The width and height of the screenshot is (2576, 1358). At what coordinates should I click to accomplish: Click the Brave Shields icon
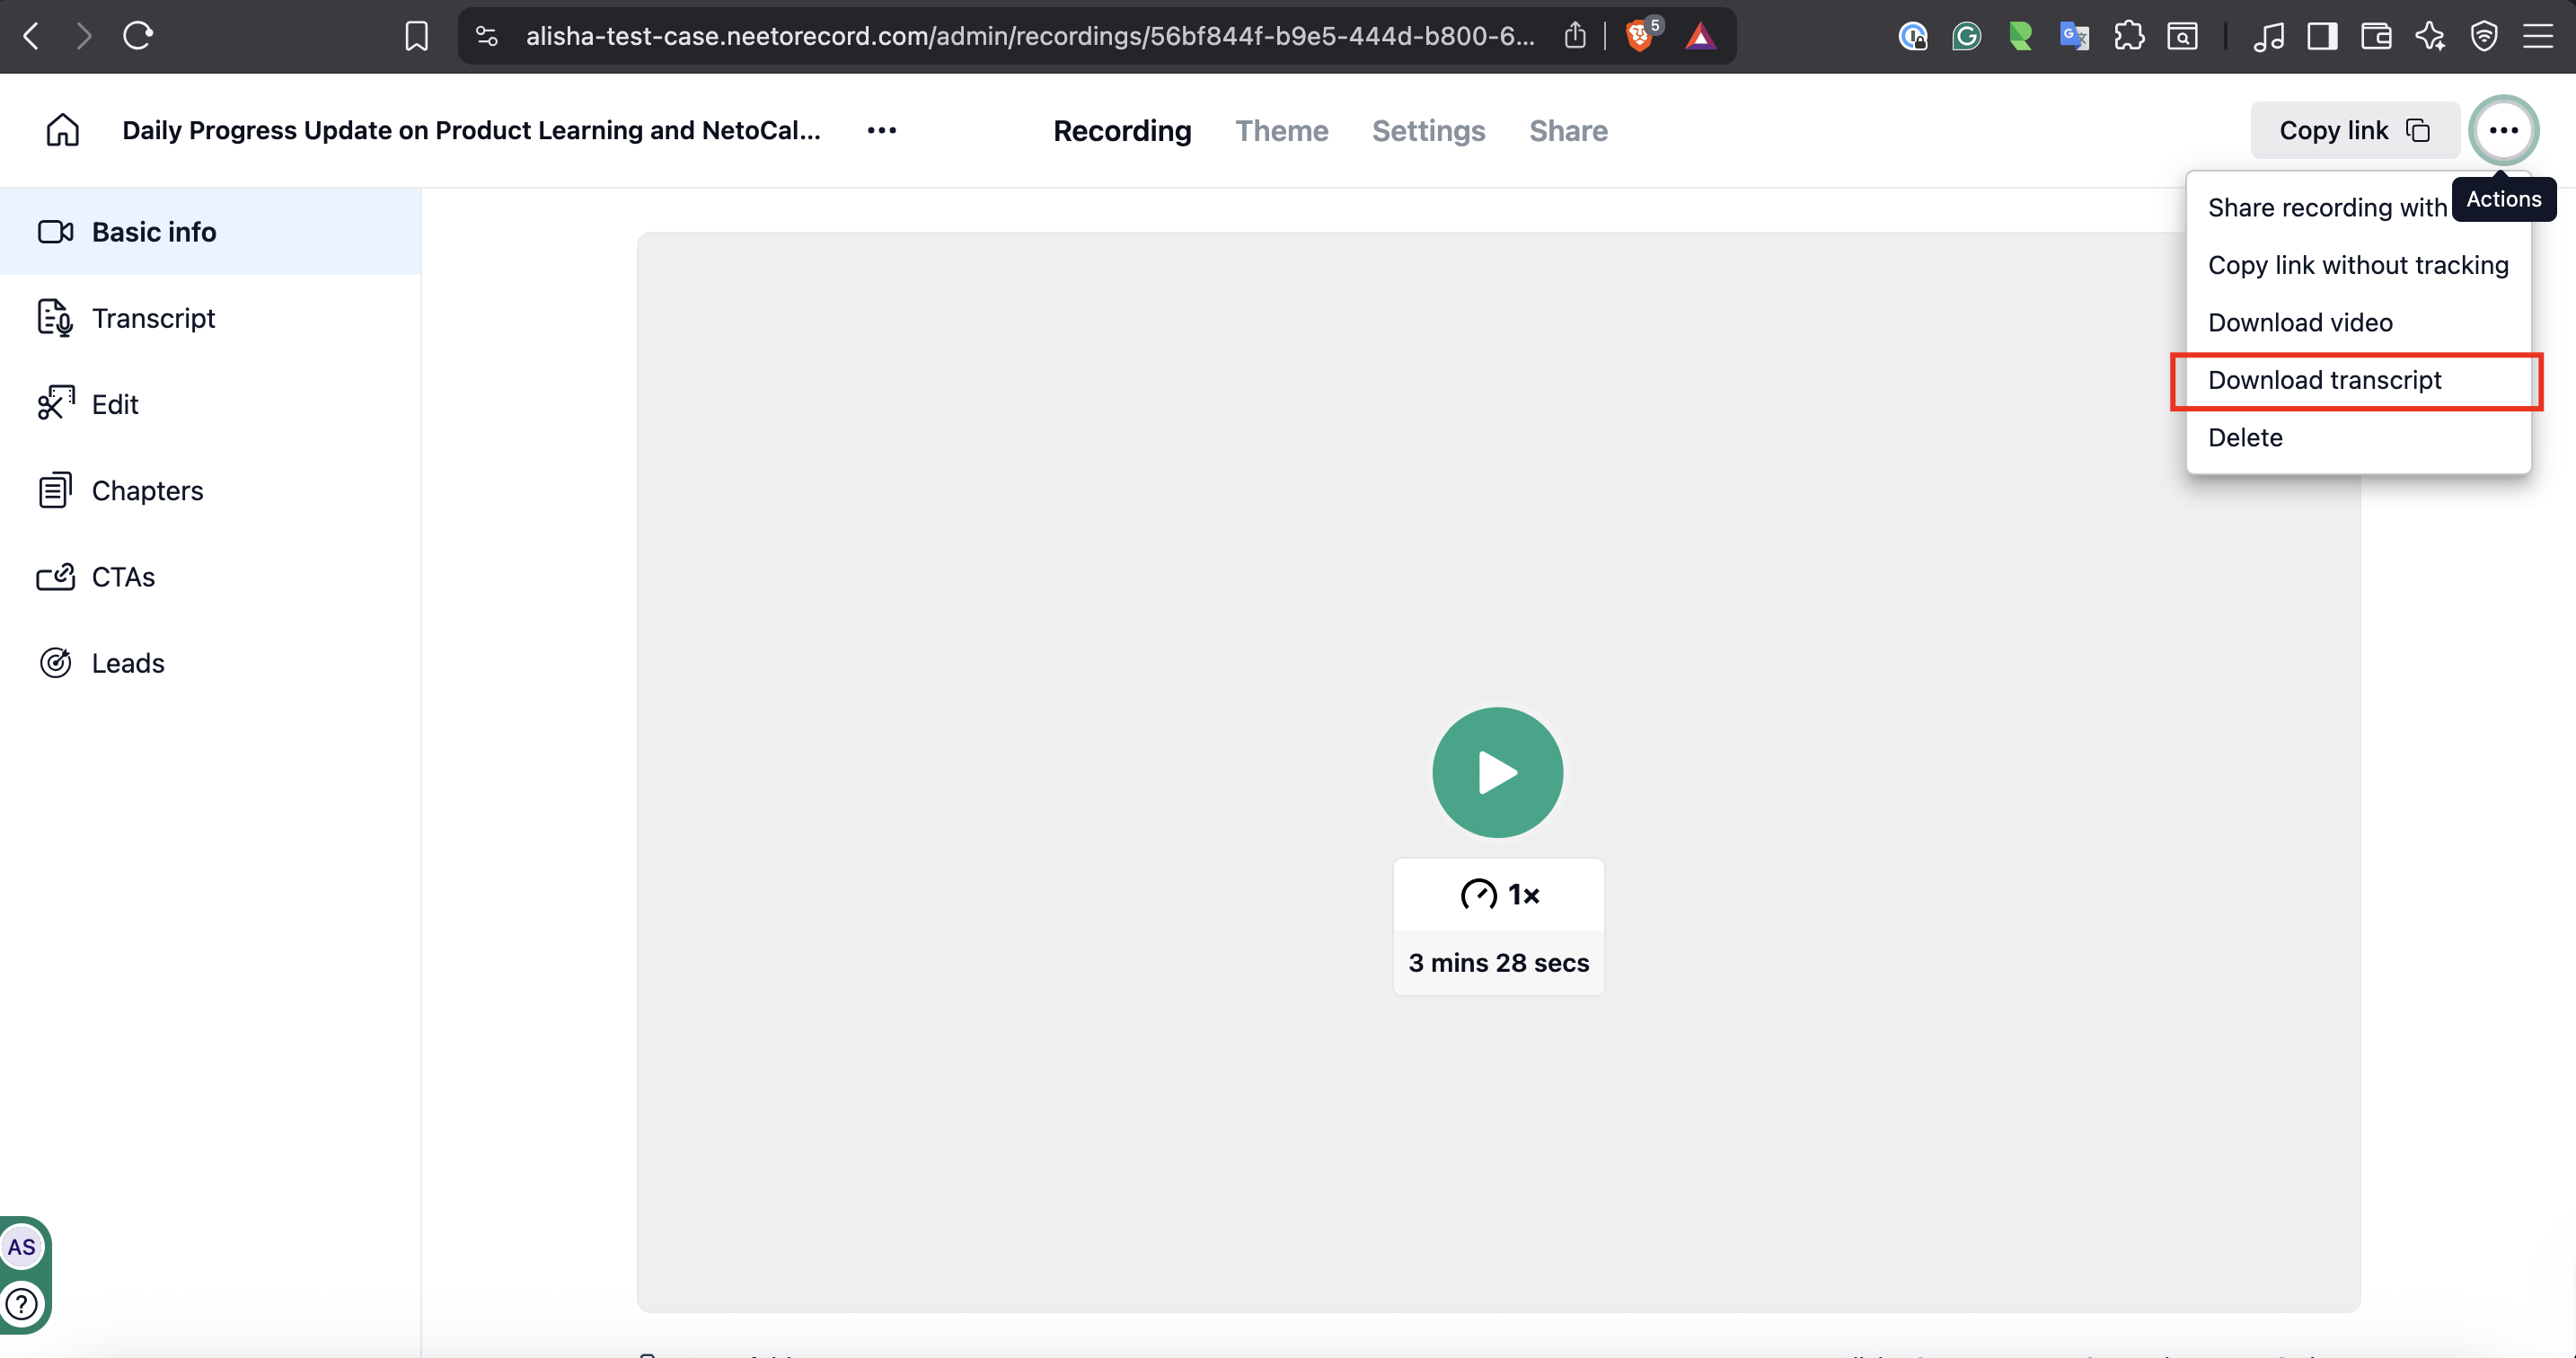[x=1638, y=36]
